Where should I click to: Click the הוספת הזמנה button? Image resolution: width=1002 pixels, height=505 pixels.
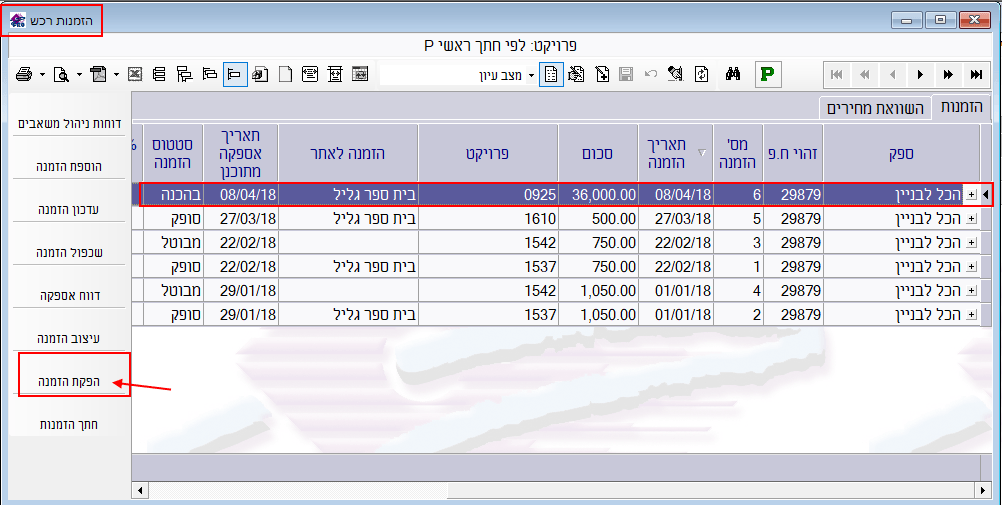[x=67, y=167]
